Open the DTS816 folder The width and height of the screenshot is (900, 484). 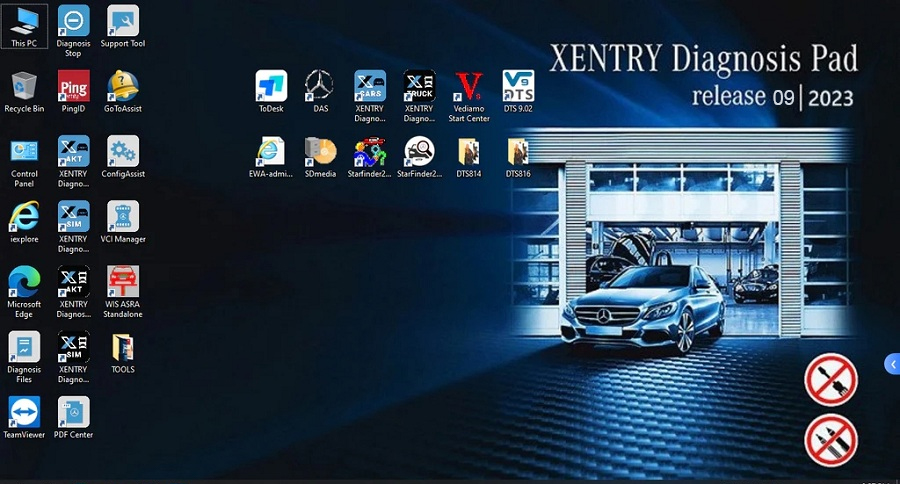[x=518, y=157]
